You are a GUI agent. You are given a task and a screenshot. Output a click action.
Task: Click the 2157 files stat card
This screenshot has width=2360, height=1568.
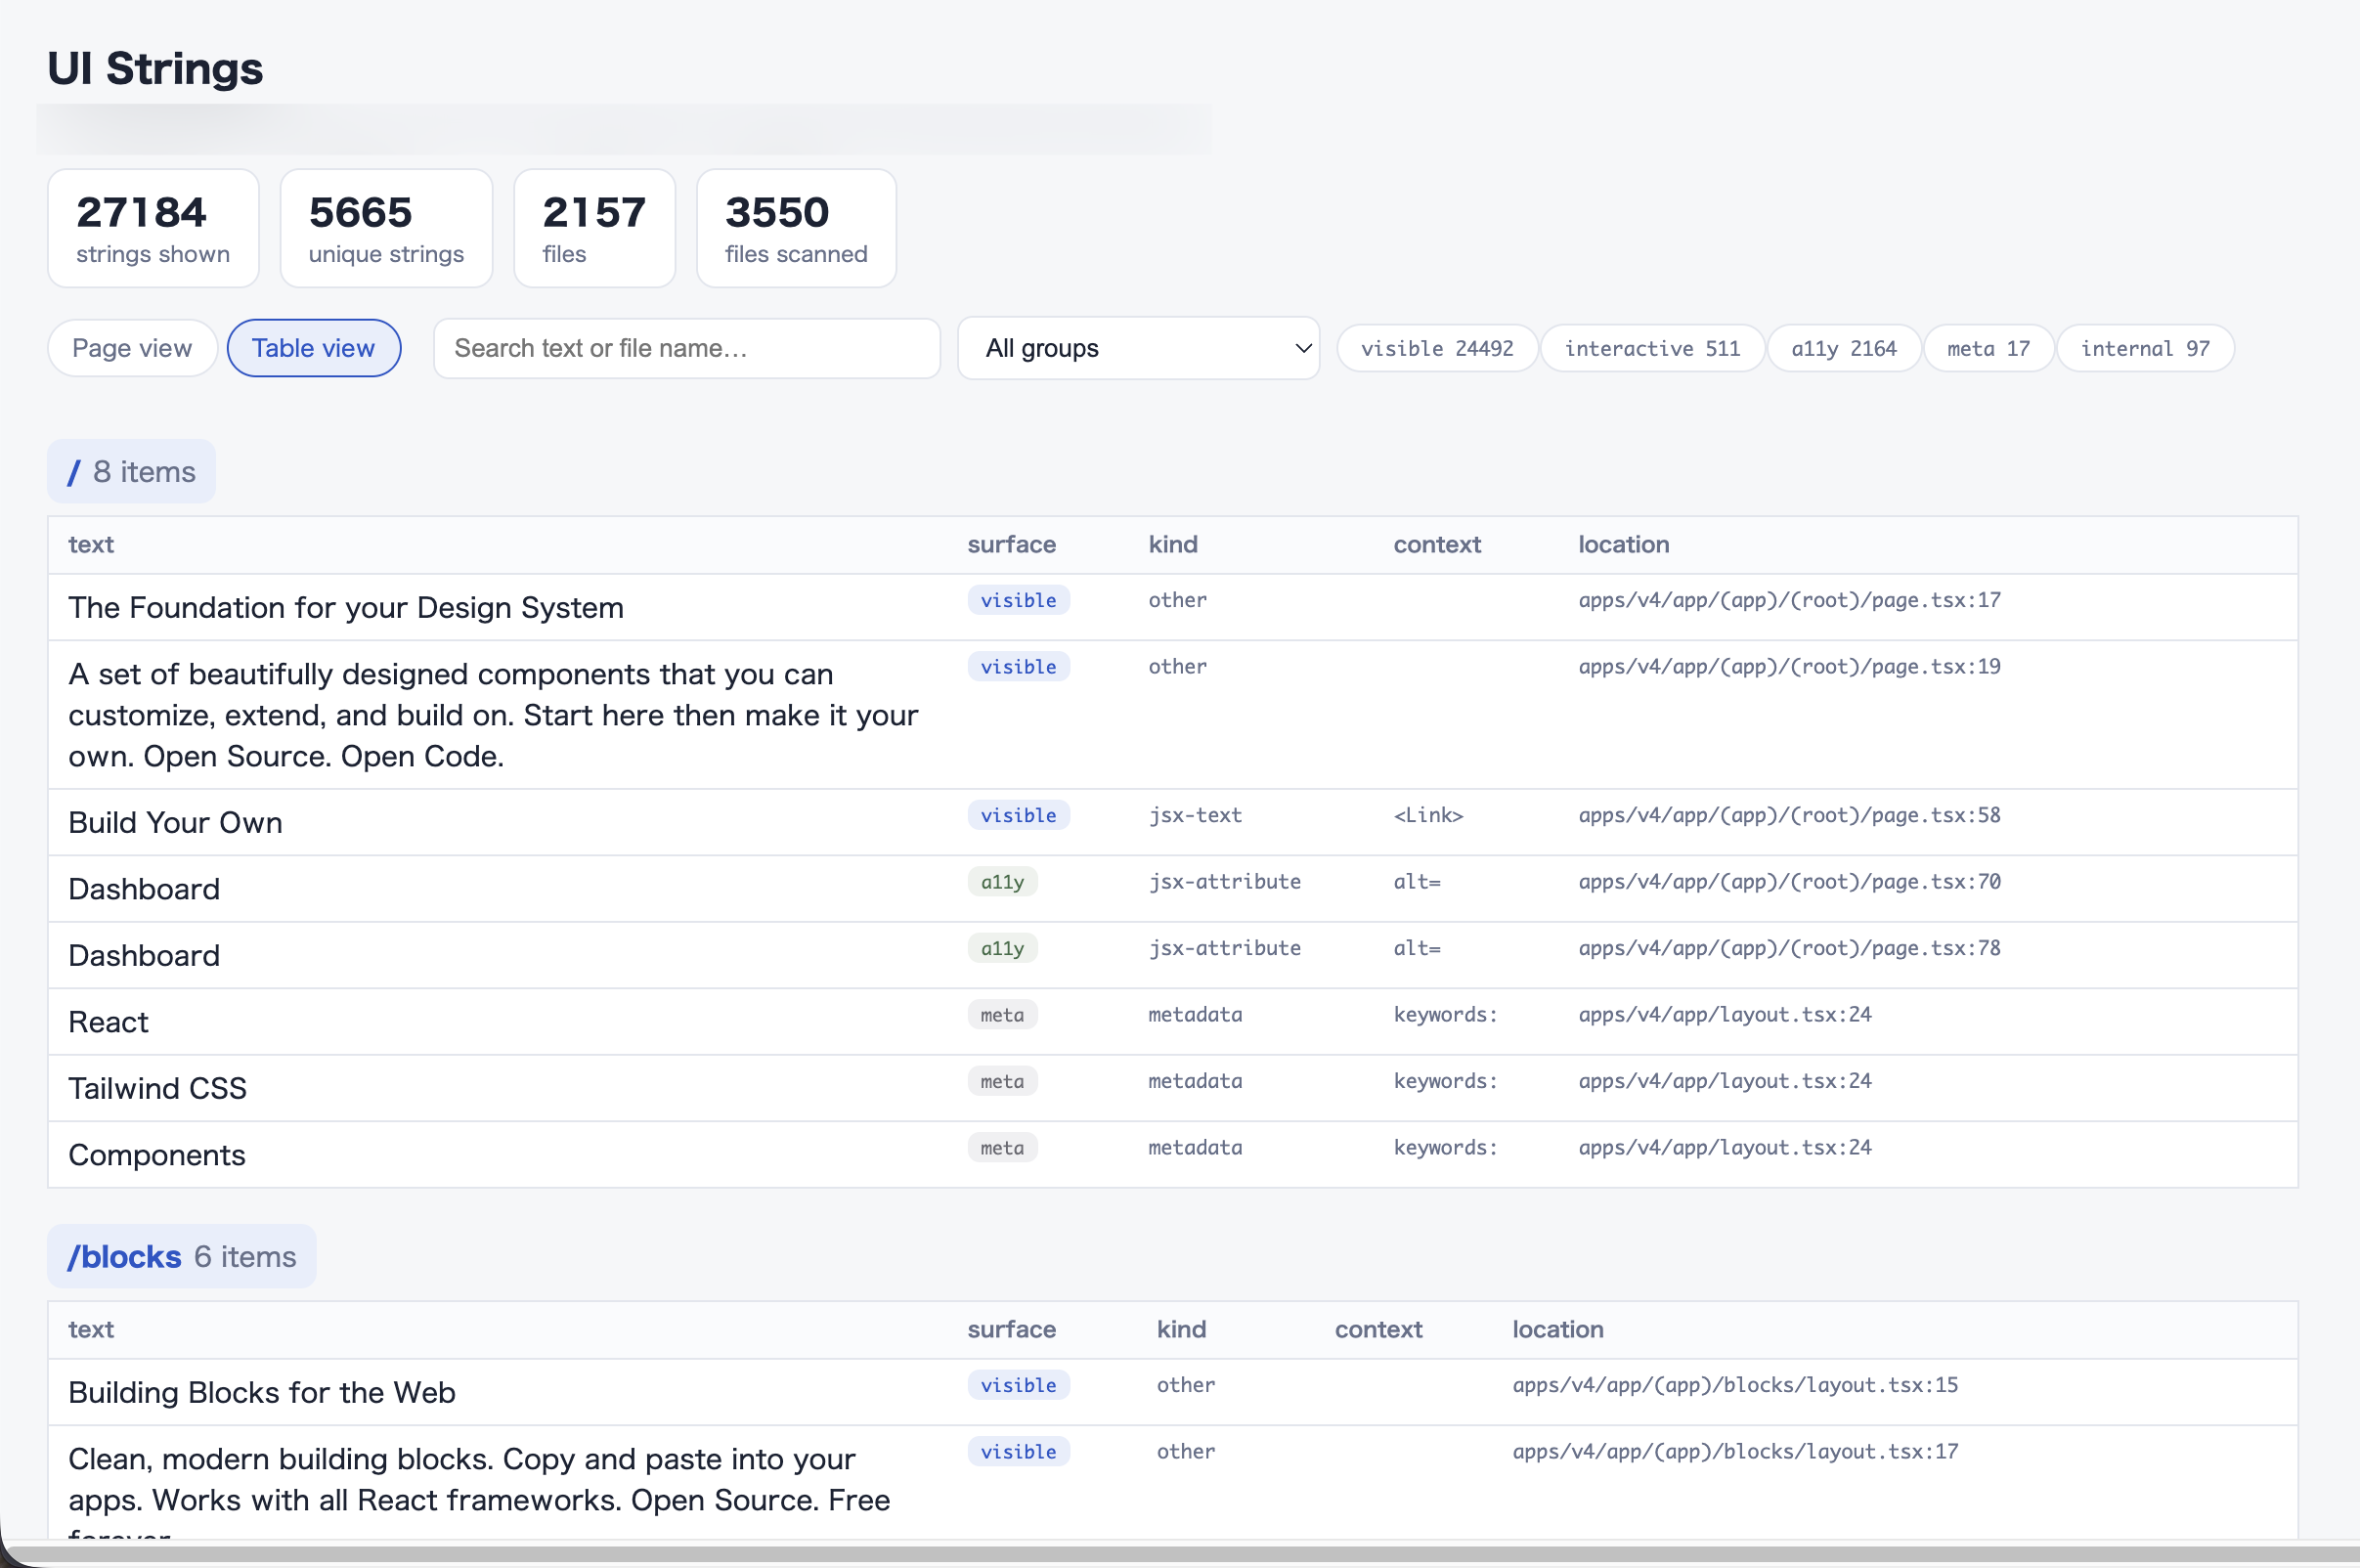(594, 228)
